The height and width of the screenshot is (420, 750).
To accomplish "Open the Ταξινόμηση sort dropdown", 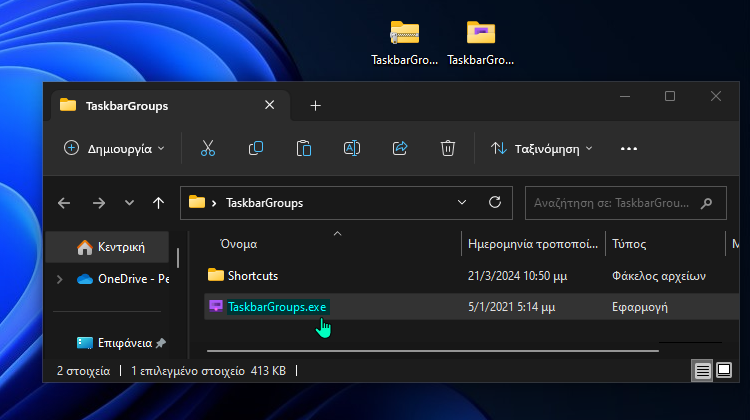I will pyautogui.click(x=542, y=149).
